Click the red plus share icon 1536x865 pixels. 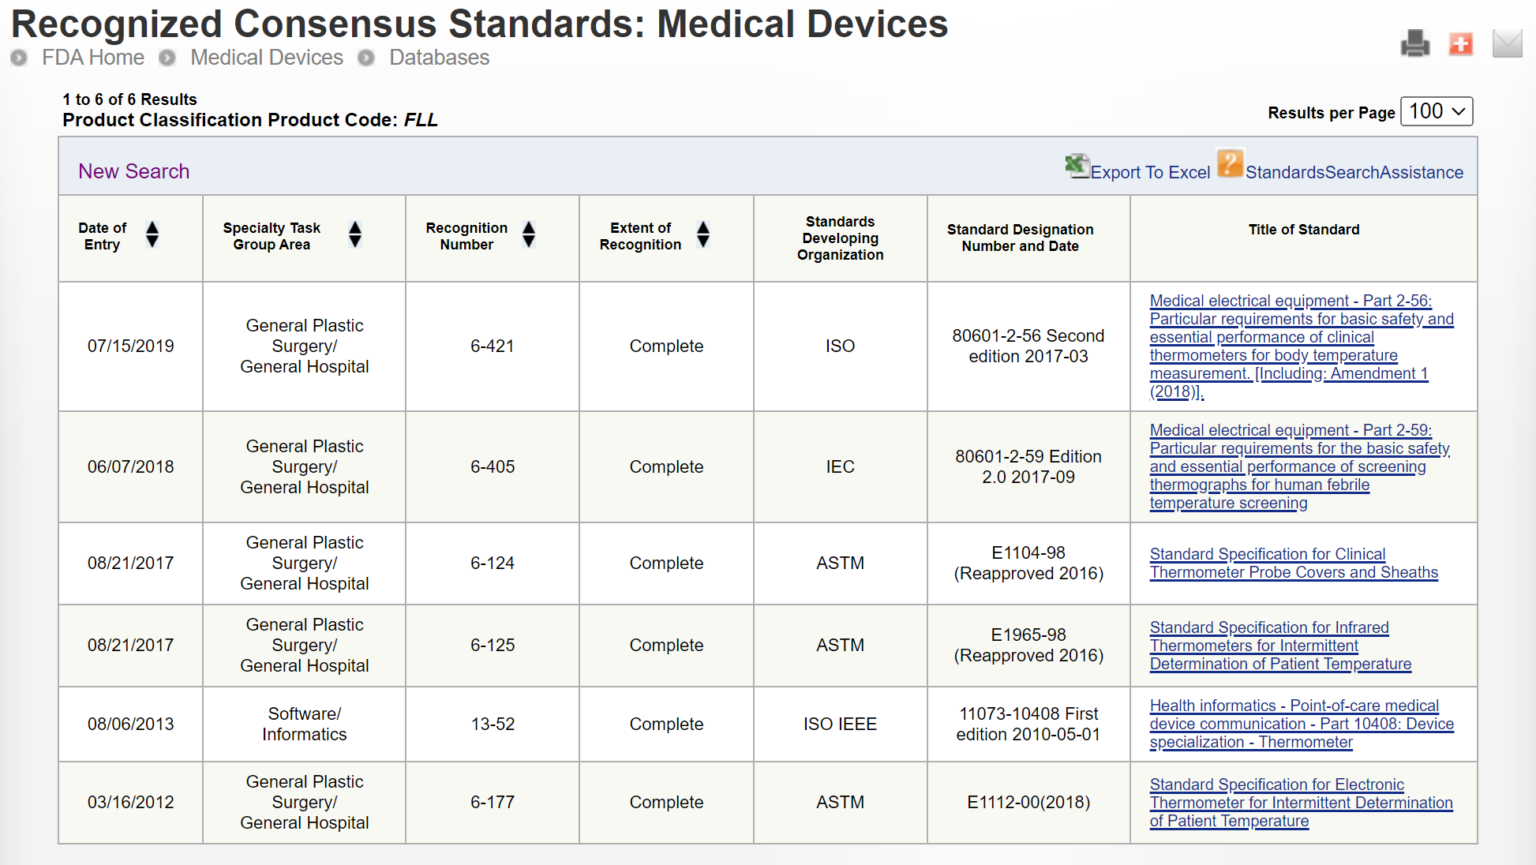[x=1461, y=44]
